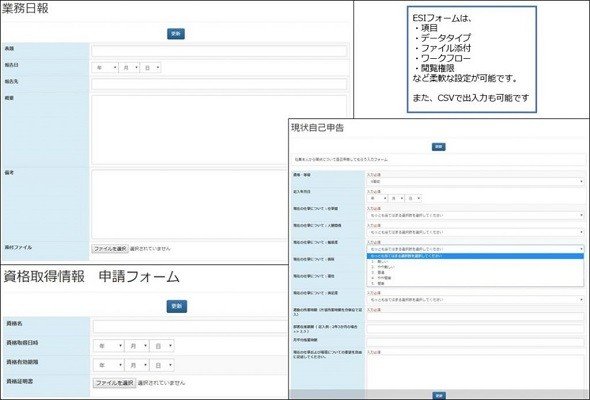This screenshot has width=590, height=400.
Task: Open the 日 dropdown in the 業務日報 date row
Action: click(x=151, y=68)
